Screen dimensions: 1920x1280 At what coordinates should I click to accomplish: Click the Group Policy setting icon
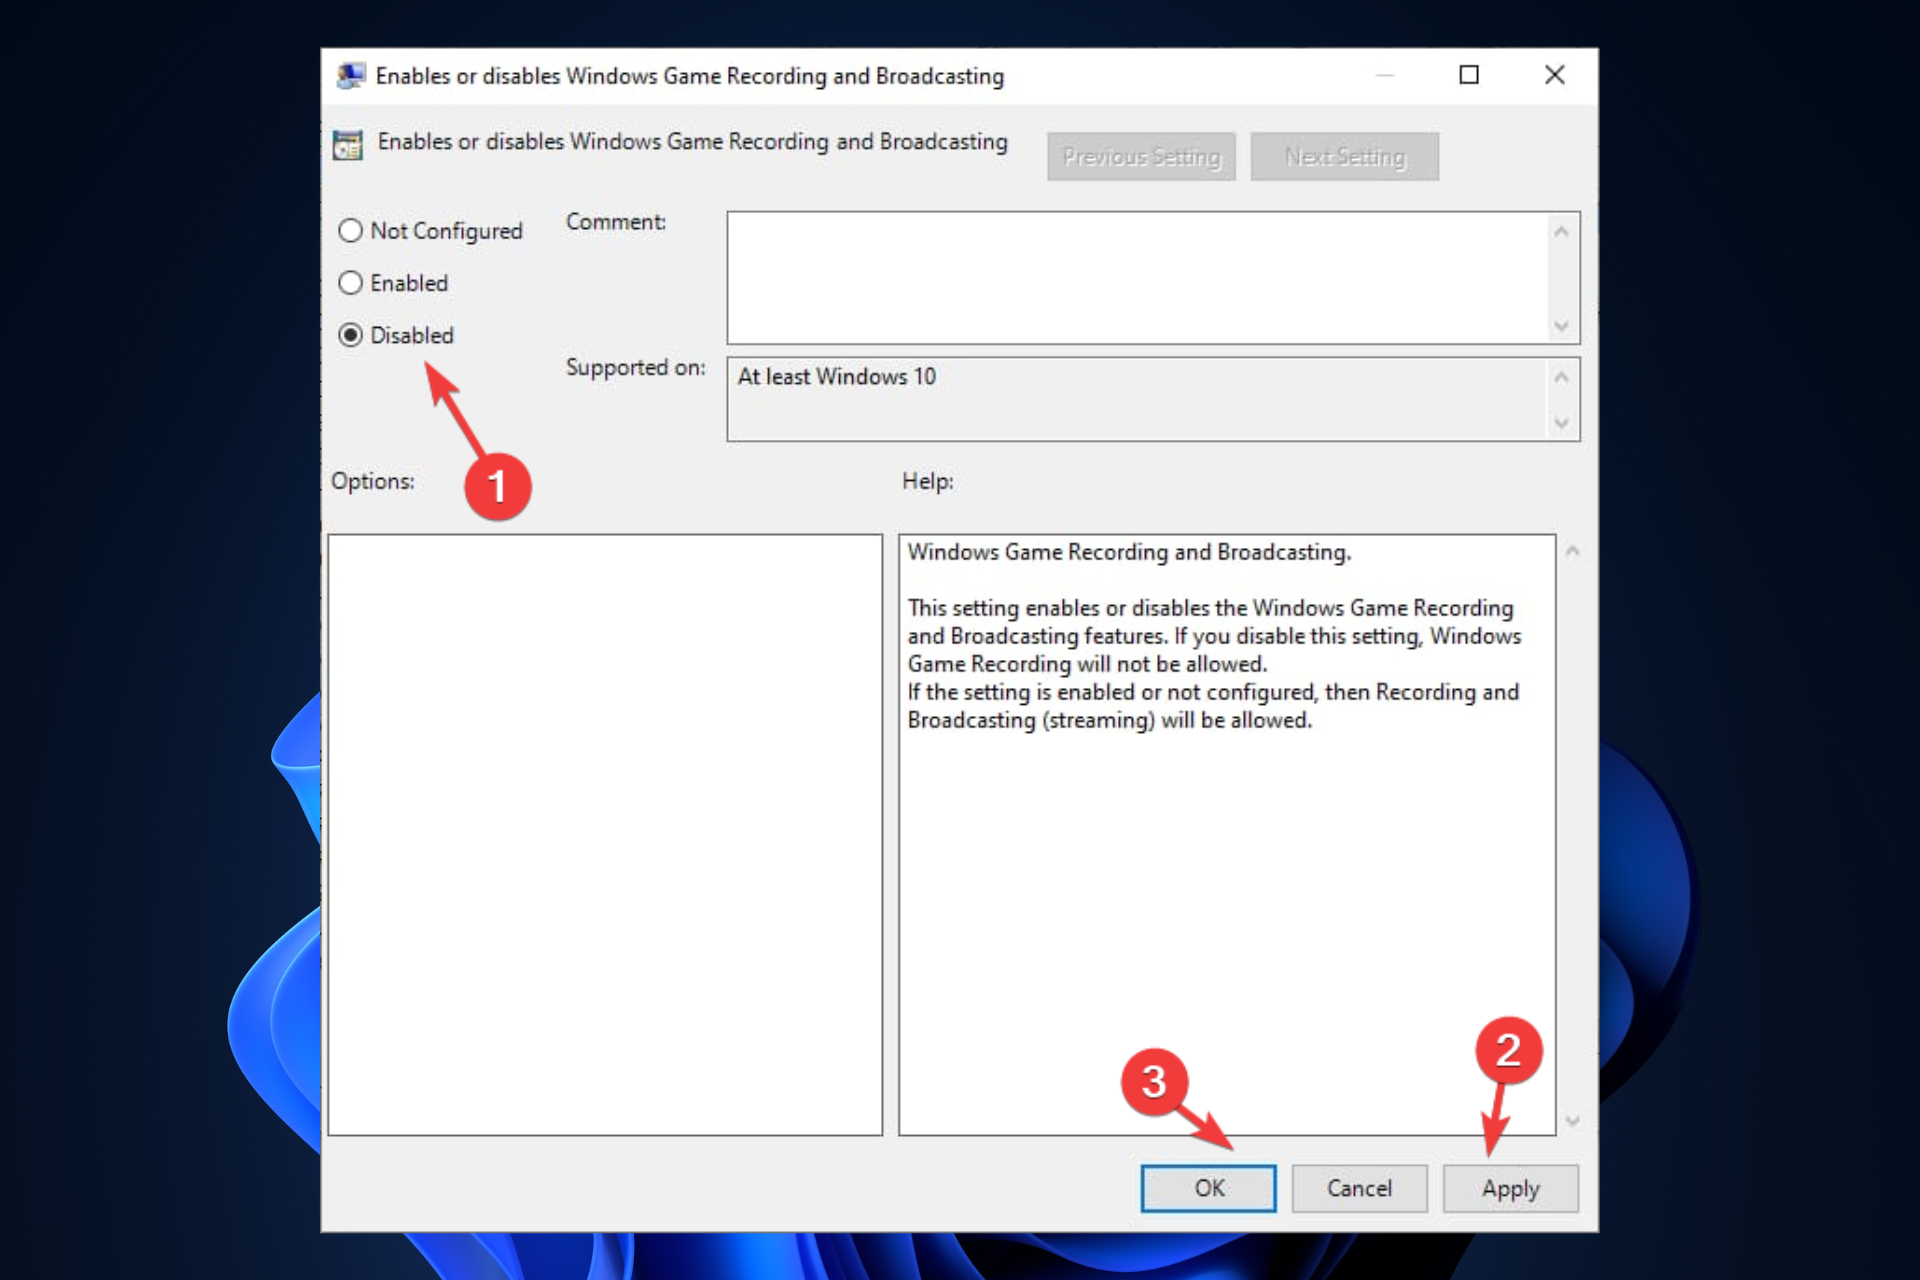(x=349, y=143)
